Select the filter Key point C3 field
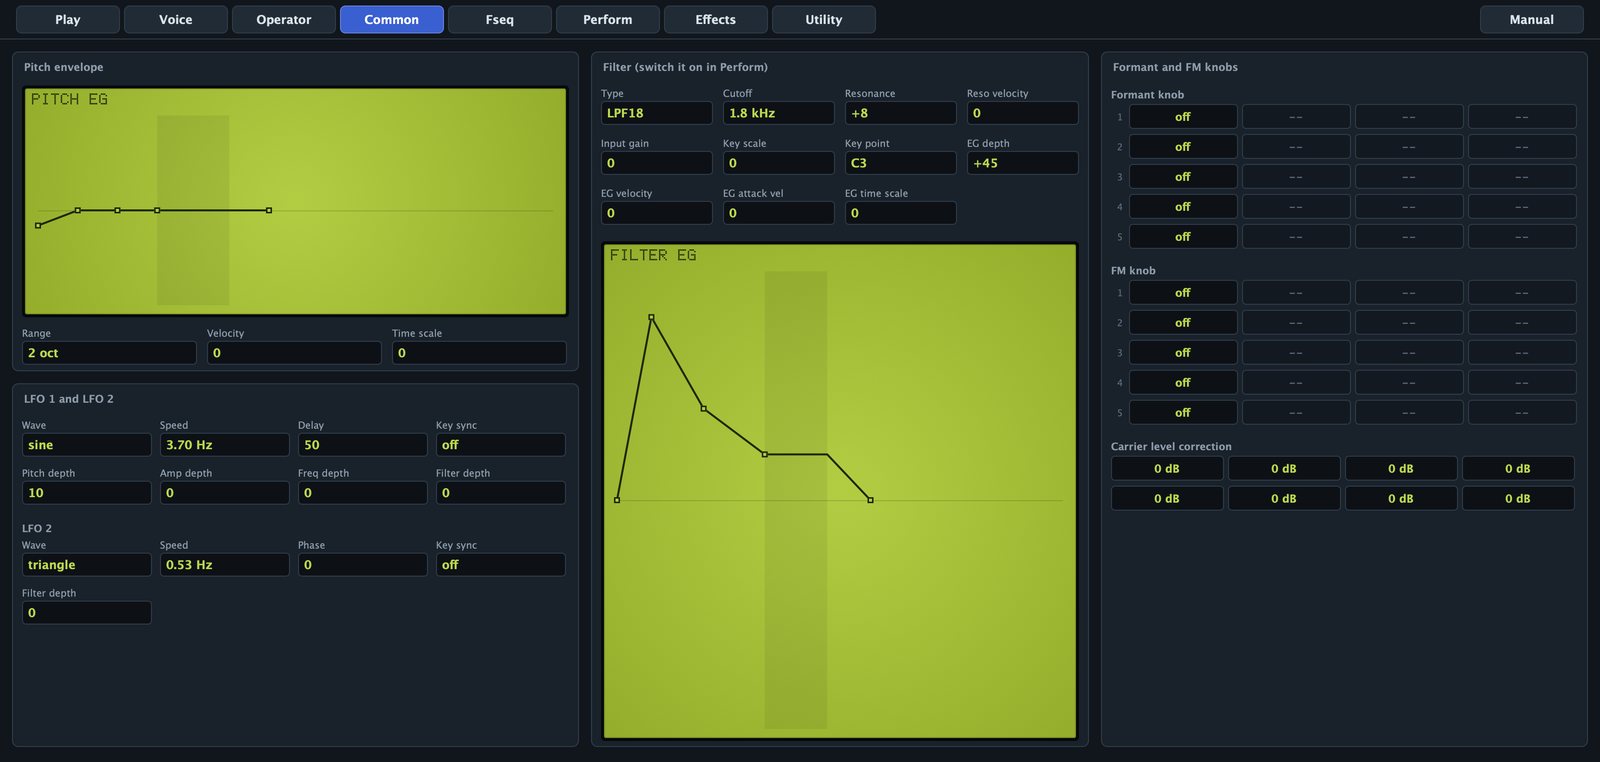The width and height of the screenshot is (1600, 762). [x=901, y=163]
